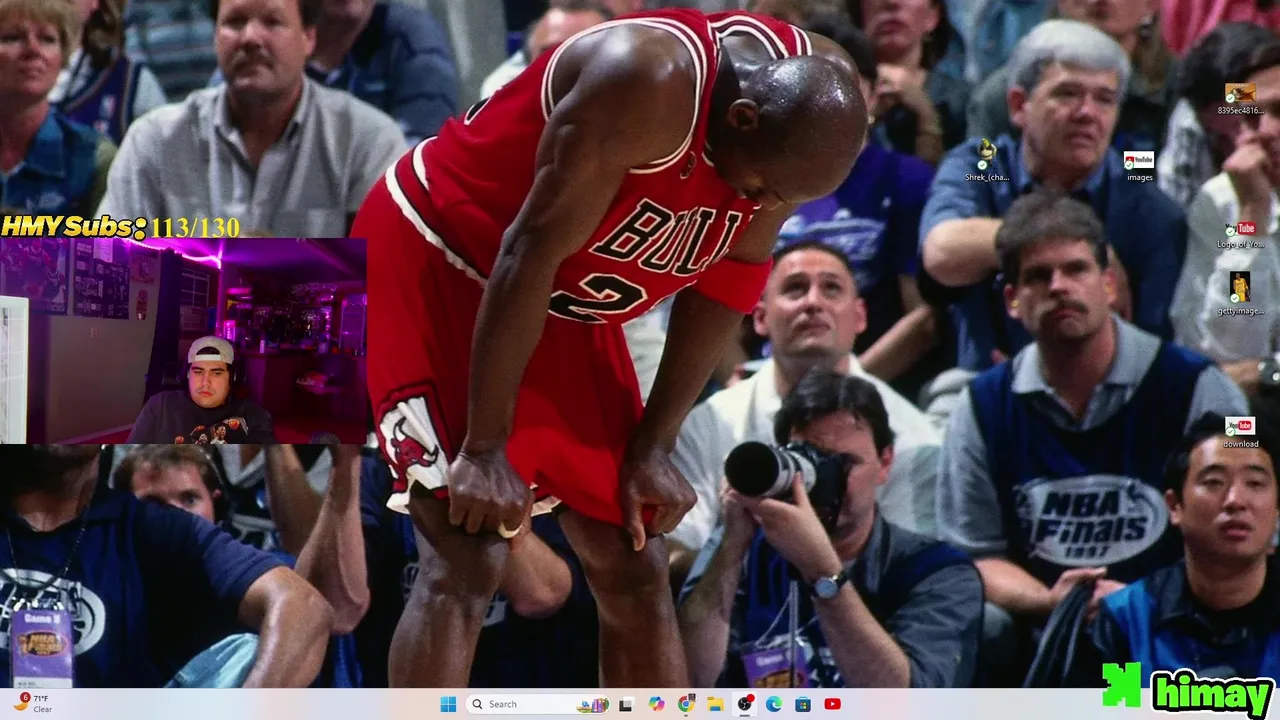Select the Logo_of_You... desktop file
The image size is (1280, 720).
pyautogui.click(x=1240, y=235)
